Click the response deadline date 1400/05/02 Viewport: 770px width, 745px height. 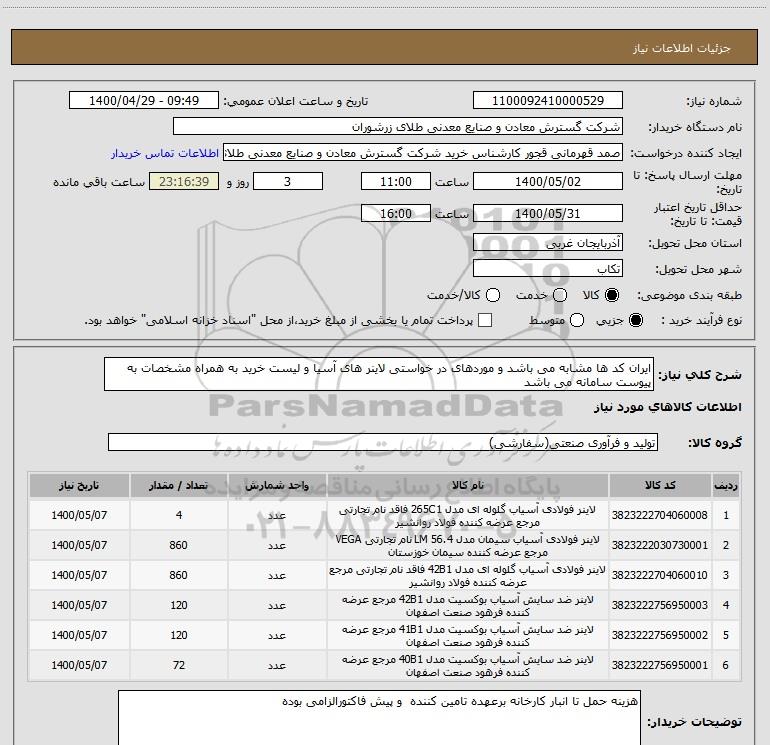tap(548, 181)
